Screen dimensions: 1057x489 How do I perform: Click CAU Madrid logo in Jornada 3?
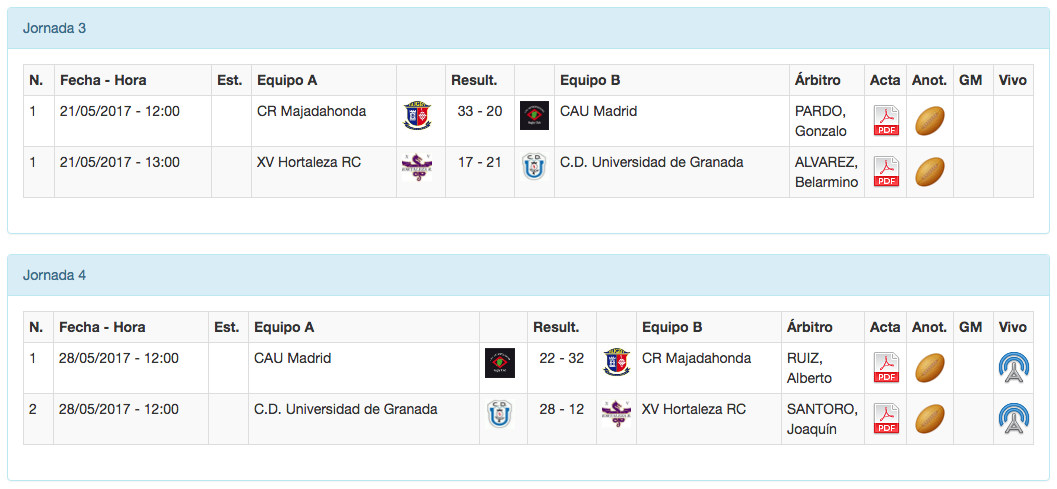pyautogui.click(x=535, y=116)
